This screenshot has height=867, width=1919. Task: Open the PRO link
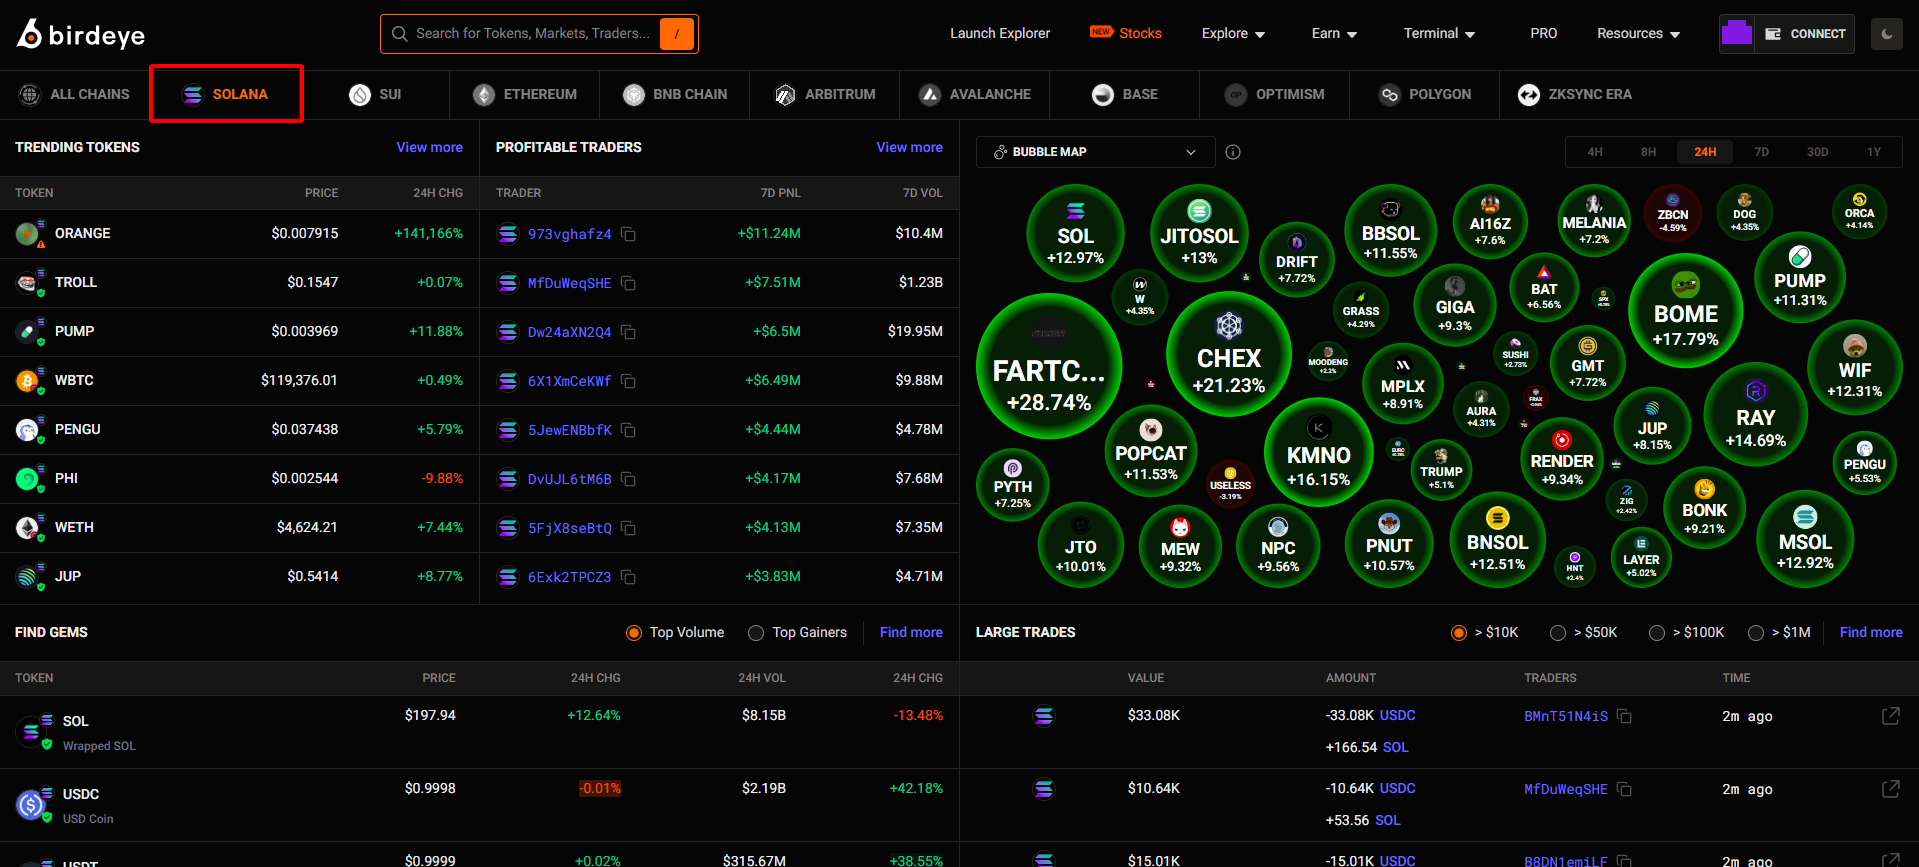tap(1543, 34)
